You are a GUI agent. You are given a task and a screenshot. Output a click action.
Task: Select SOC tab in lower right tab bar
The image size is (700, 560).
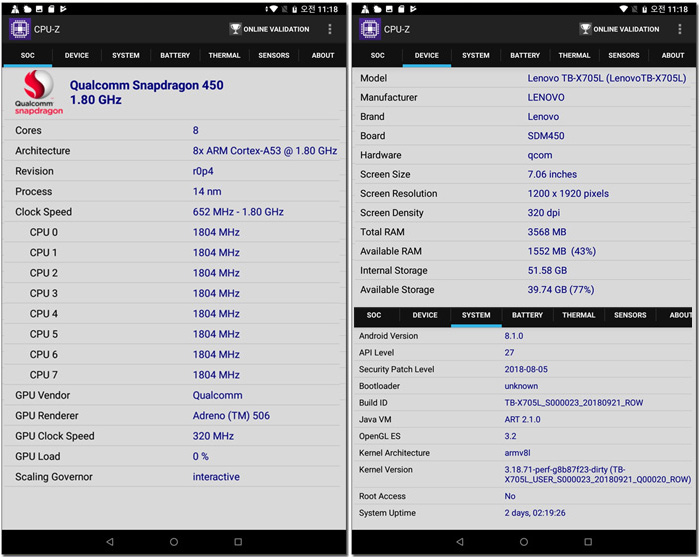point(374,315)
